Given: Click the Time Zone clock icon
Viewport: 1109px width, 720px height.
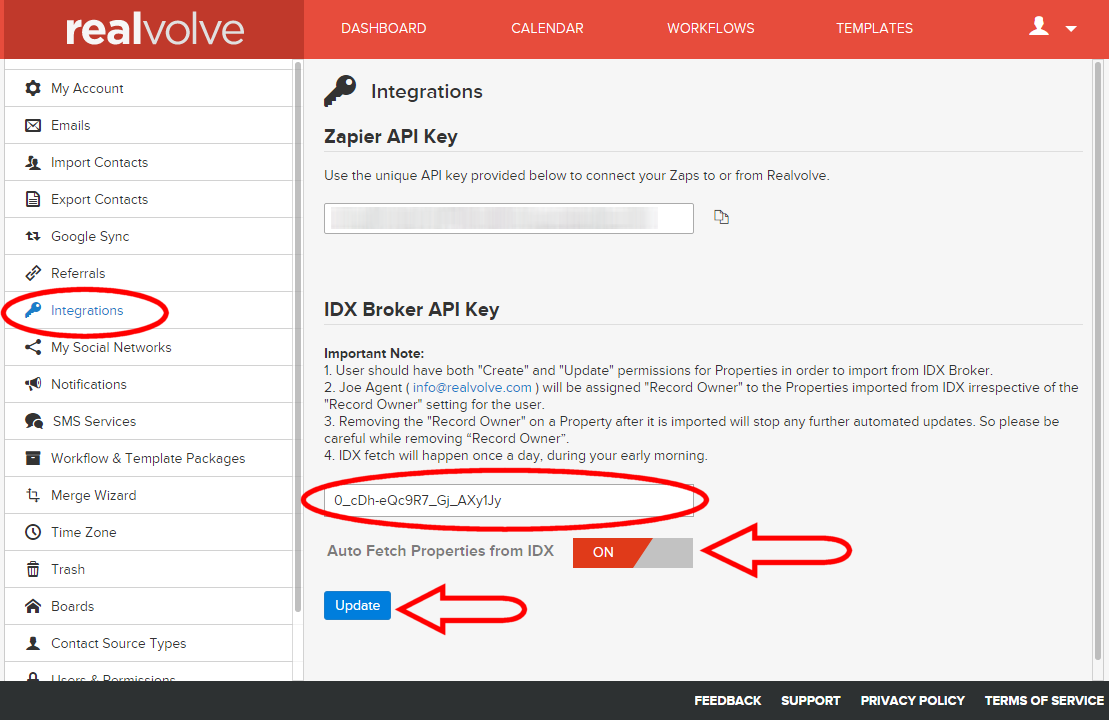Looking at the screenshot, I should [x=33, y=532].
